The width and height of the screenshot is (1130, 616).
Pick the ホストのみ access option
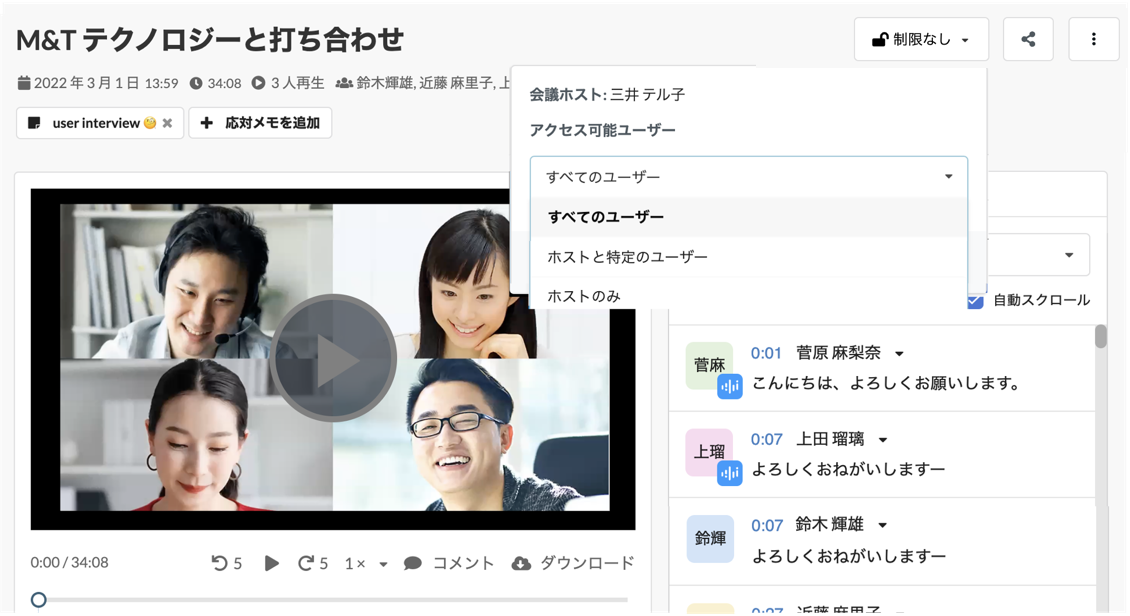584,295
